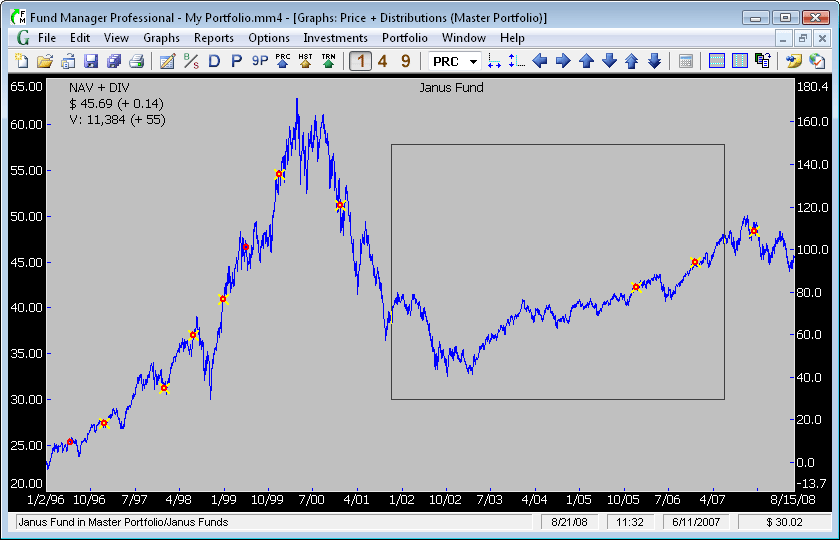Click the double blue up arrow

[x=632, y=61]
